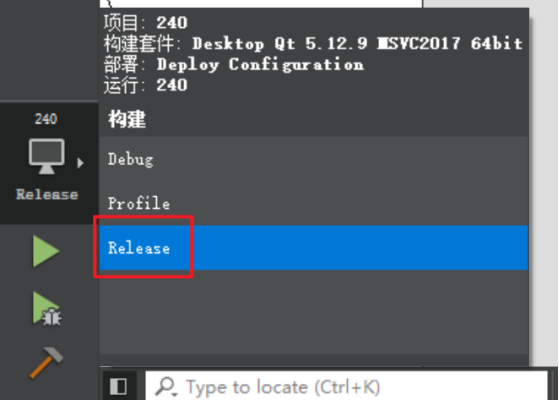Click the 项目: 240 summary line
The width and height of the screenshot is (559, 400).
[x=145, y=23]
